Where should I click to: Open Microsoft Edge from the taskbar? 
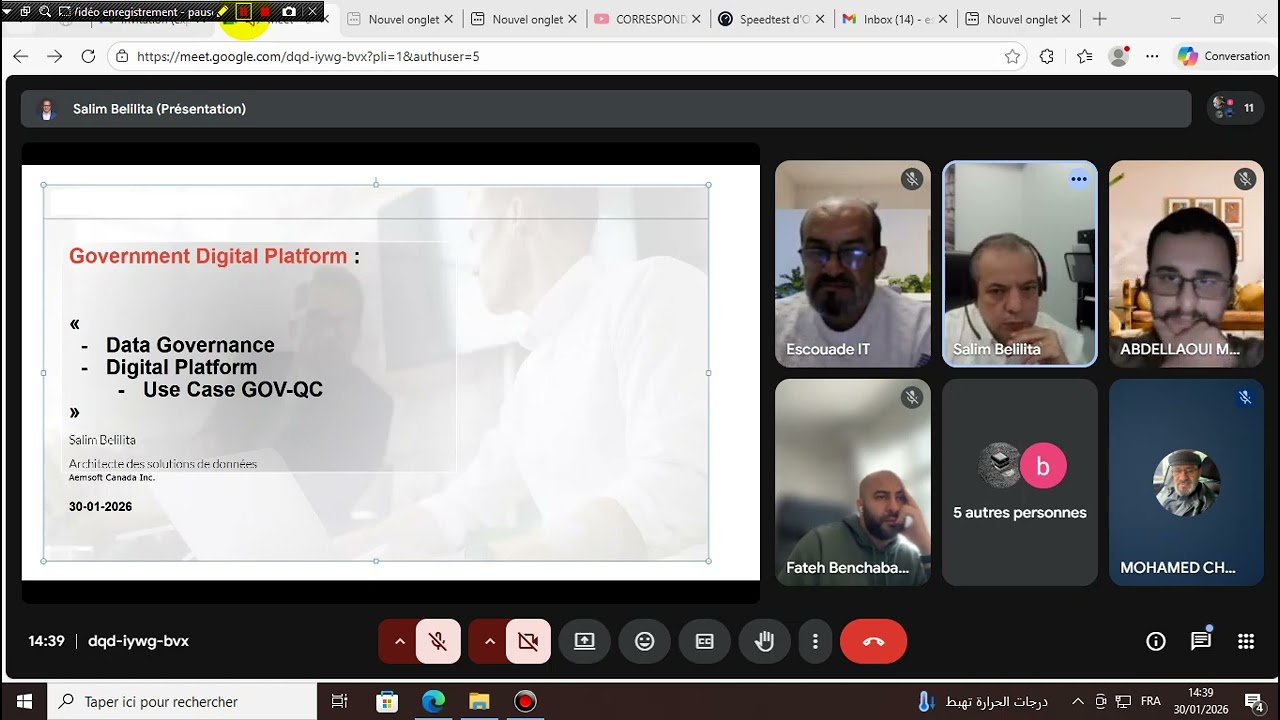433,702
